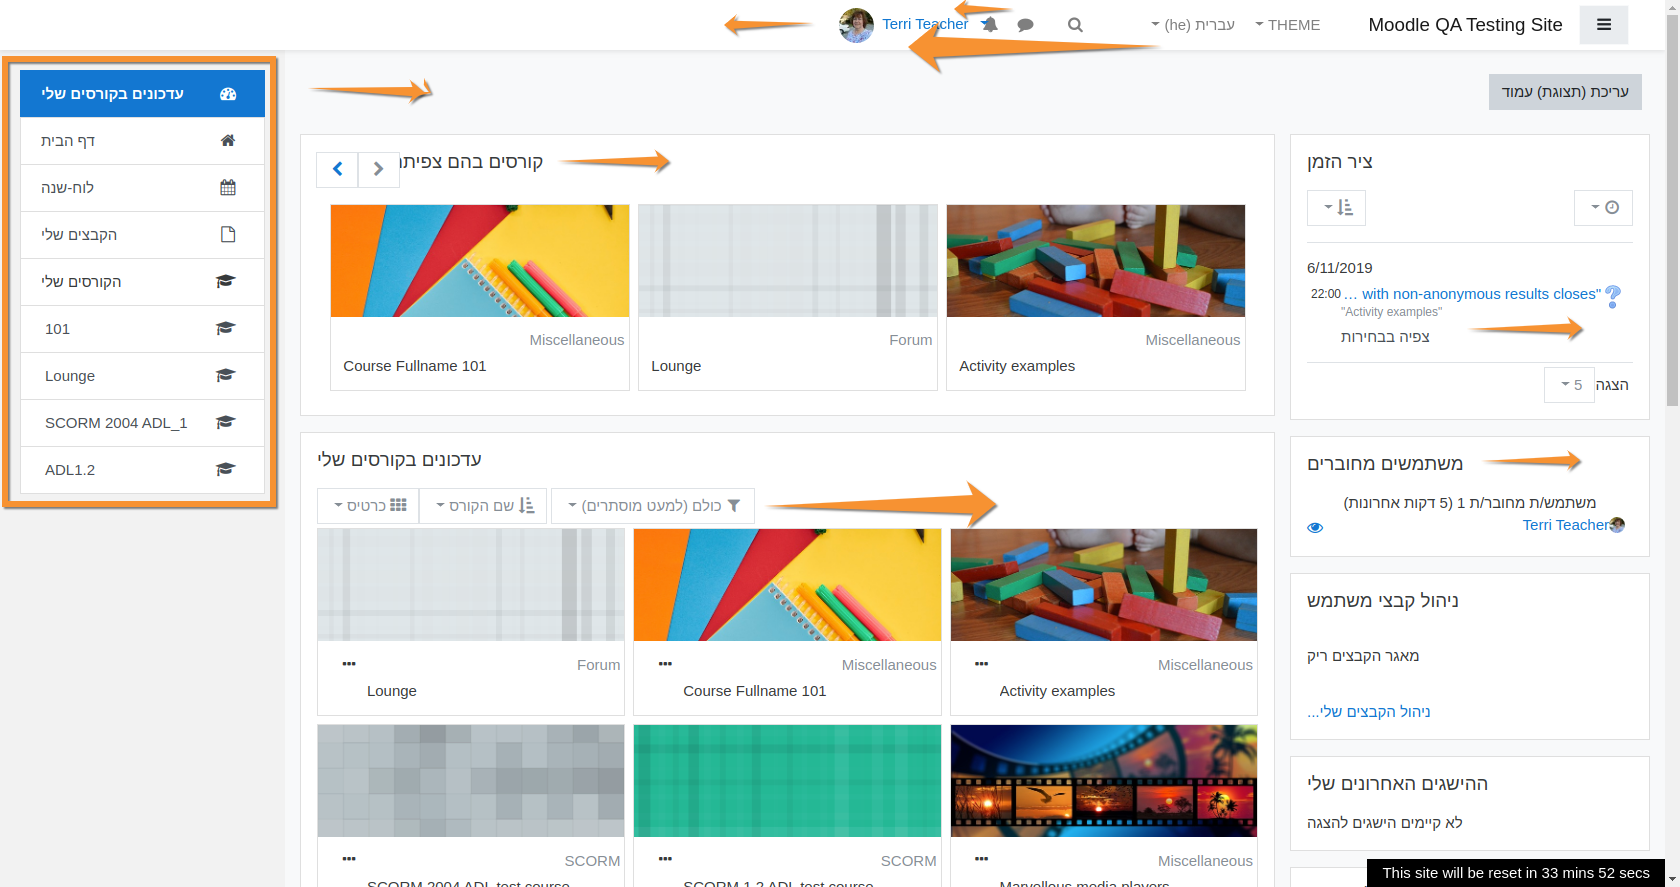Screen dimensions: 1680x887
Task: Expand the THEME dropdown
Action: coord(1288,25)
